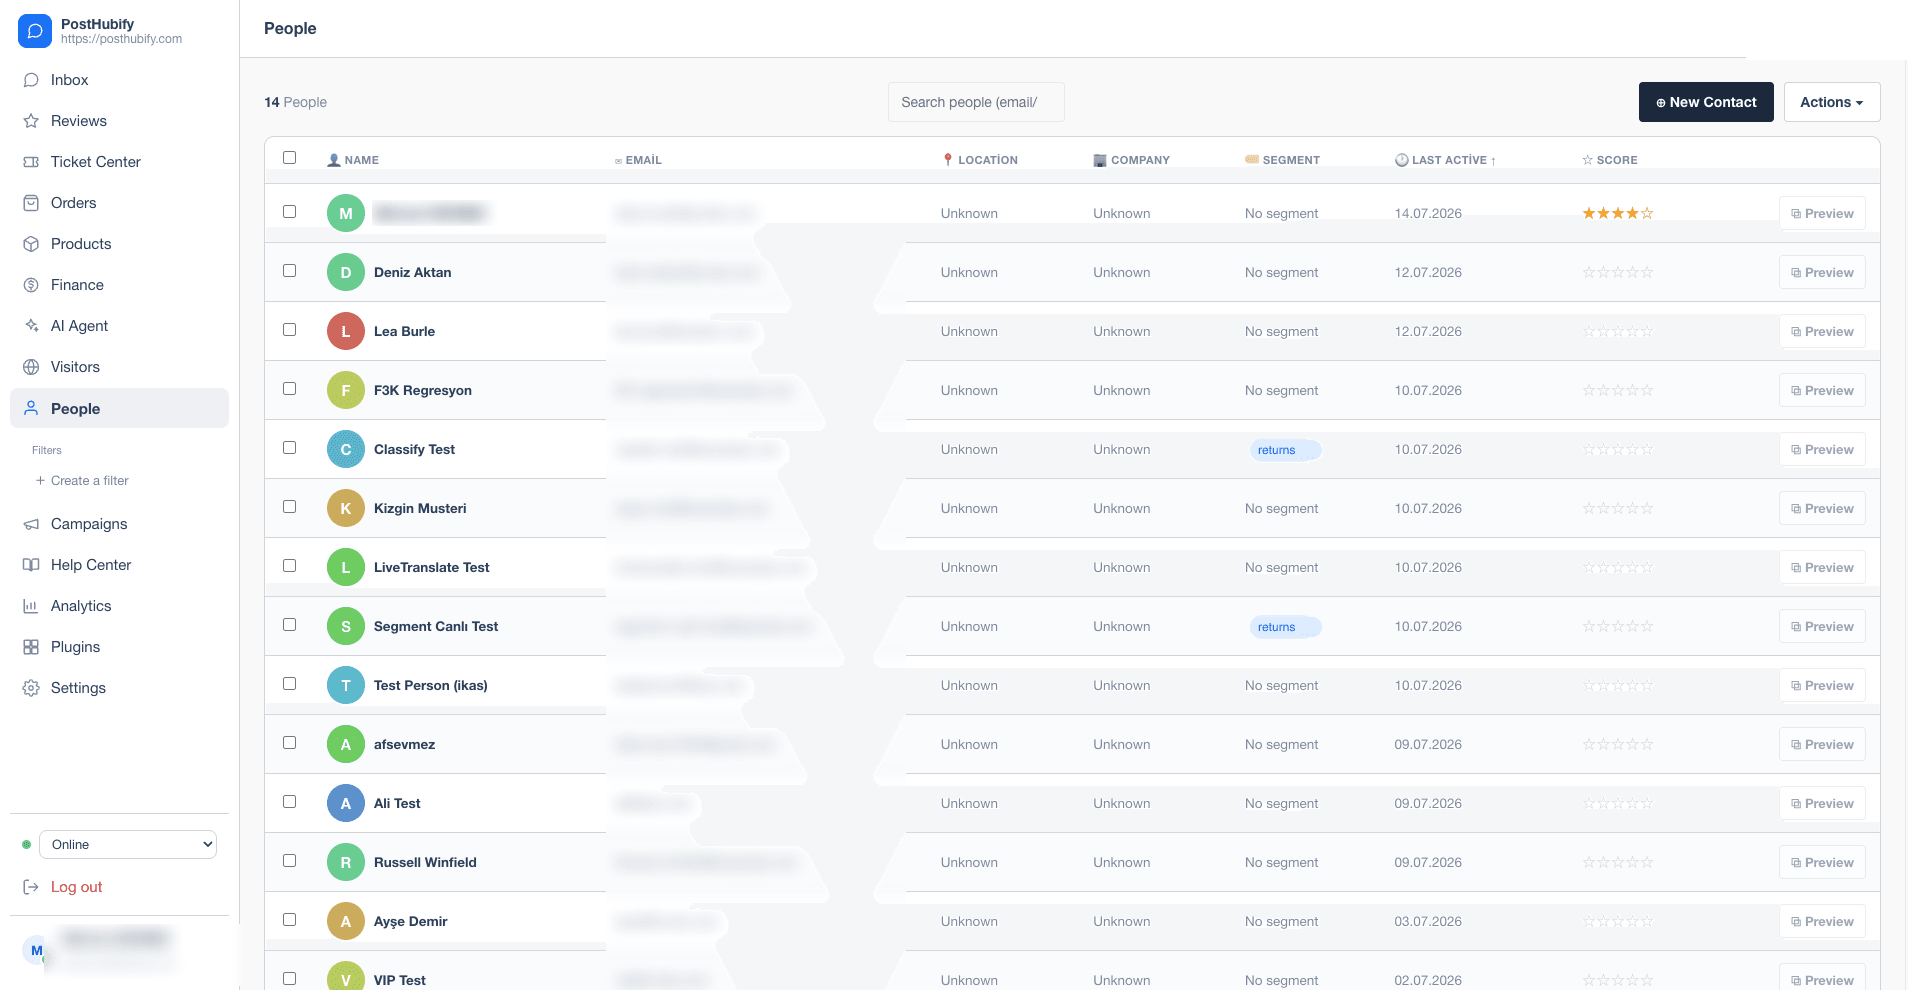
Task: Click the star rating in first row
Action: point(1617,213)
